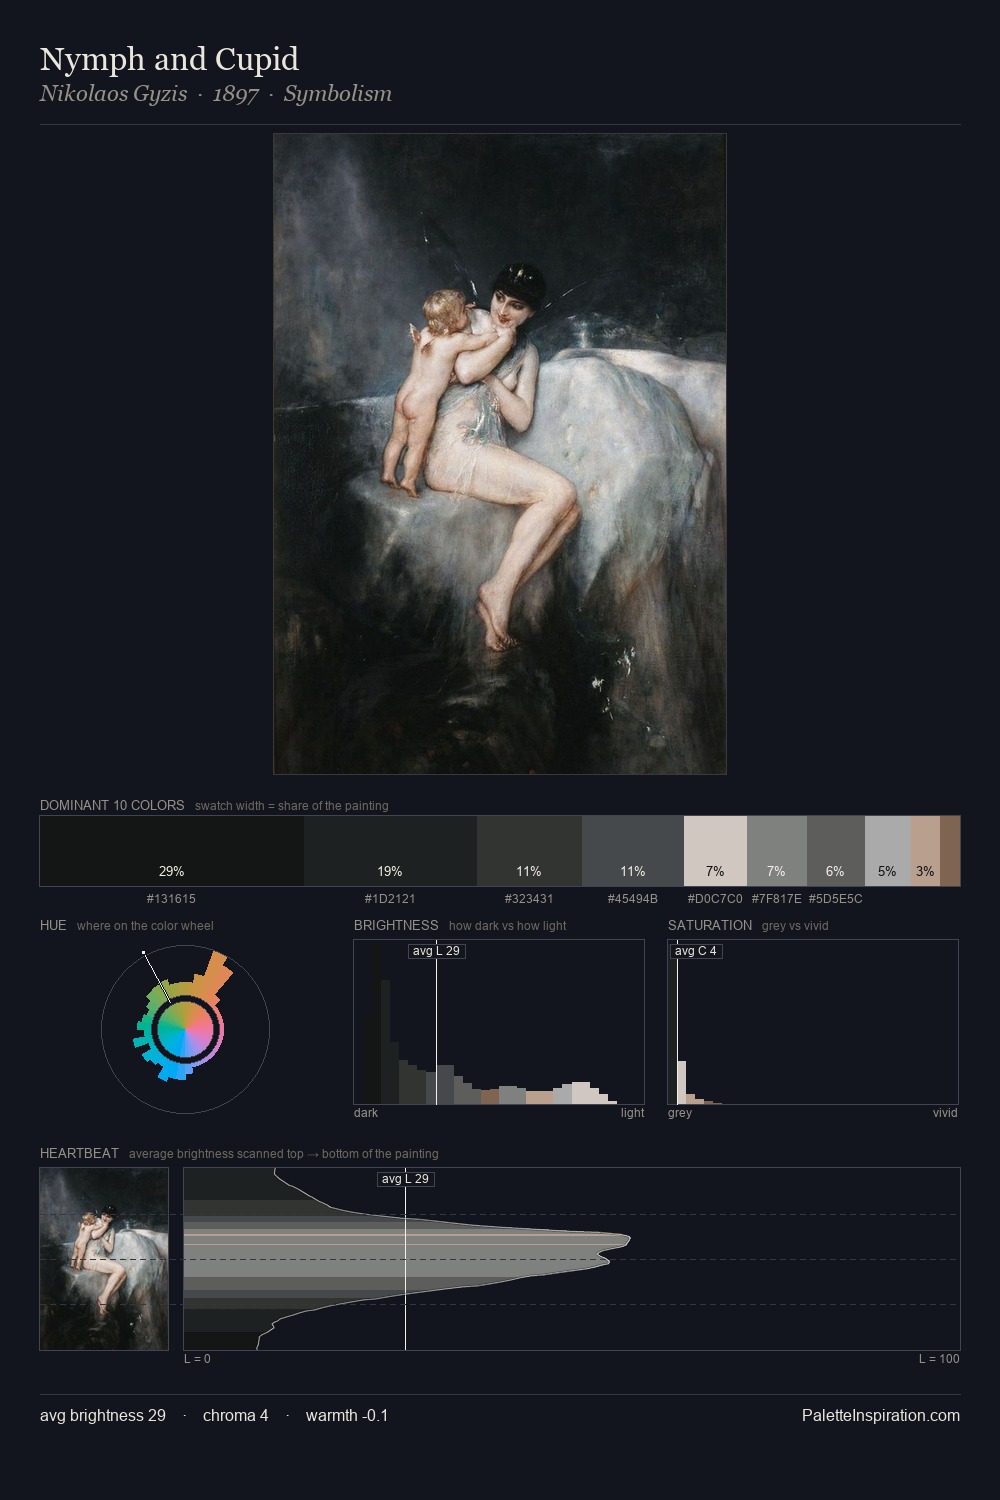1000x1500 pixels.
Task: Click the 'avg C 4' label in Saturation chart
Action: point(696,951)
